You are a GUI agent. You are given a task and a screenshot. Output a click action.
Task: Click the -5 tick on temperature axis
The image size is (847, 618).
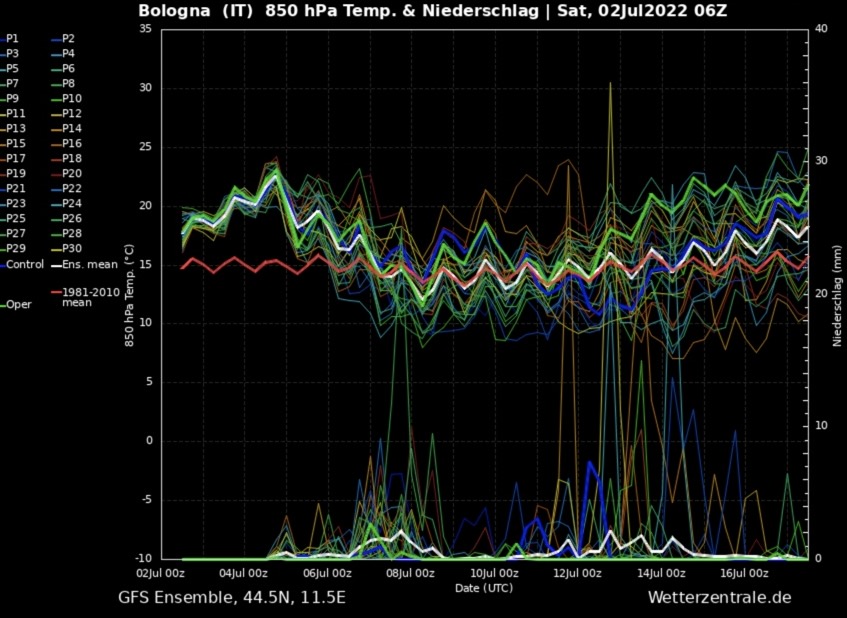tap(147, 500)
